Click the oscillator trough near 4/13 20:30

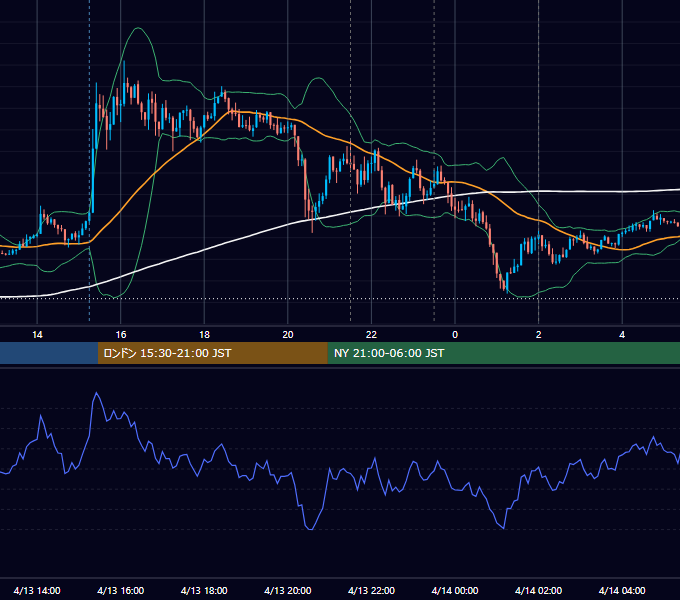click(x=311, y=528)
